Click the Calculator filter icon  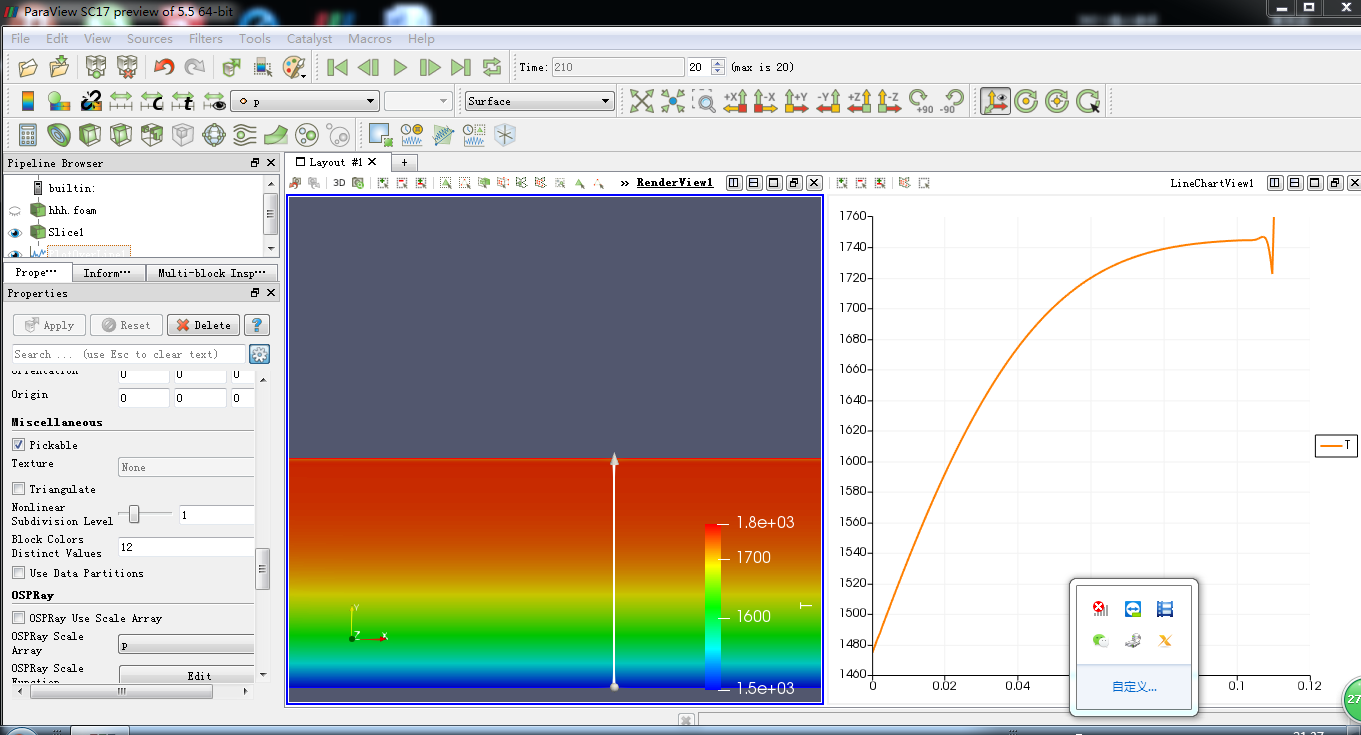(28, 134)
